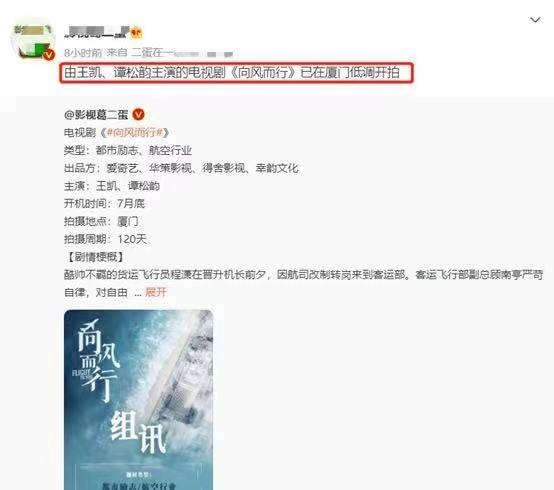Viewport: 554px width, 490px height.
Task: Open the poster's profile avatar
Action: [32, 40]
